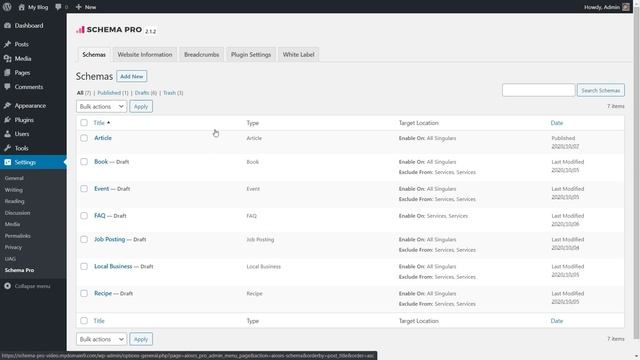Click the Media icon in sidebar
Viewport: 640px width, 360px height.
[x=7, y=58]
